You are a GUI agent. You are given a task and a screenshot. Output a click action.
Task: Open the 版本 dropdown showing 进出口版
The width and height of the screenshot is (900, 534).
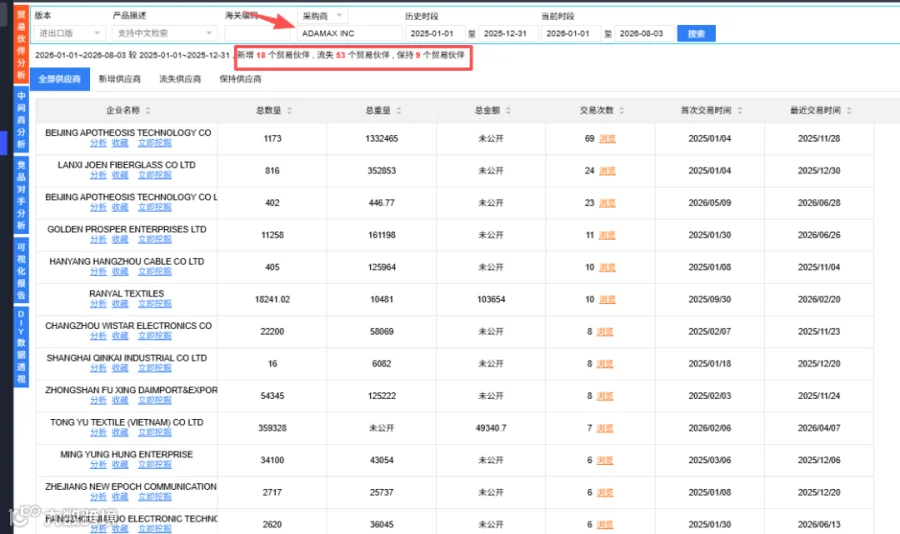point(69,33)
